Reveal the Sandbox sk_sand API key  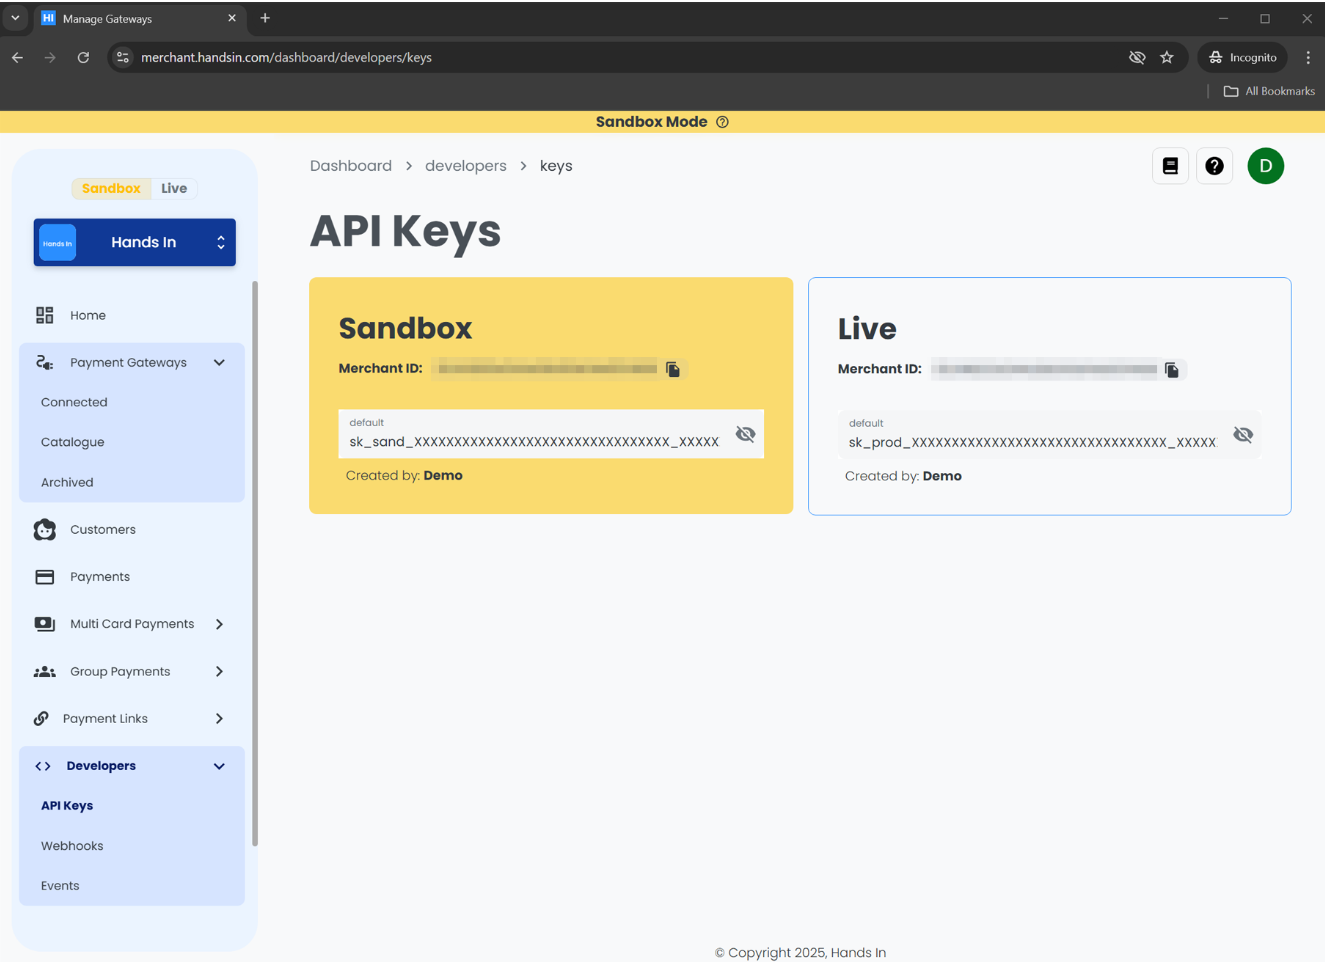pos(745,434)
